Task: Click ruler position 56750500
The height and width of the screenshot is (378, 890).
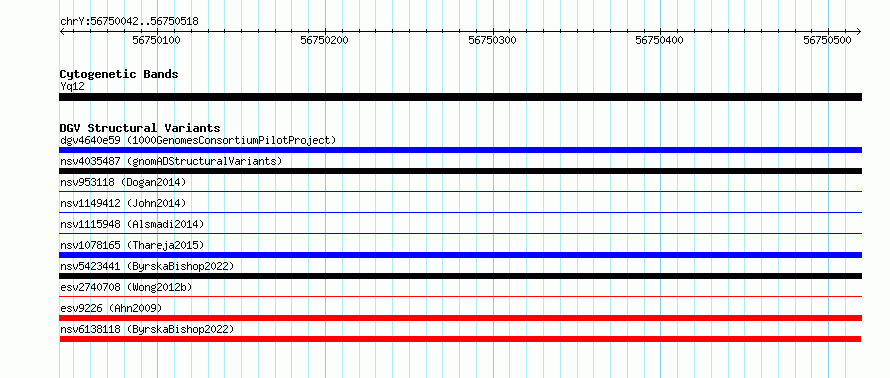Action: click(x=828, y=40)
